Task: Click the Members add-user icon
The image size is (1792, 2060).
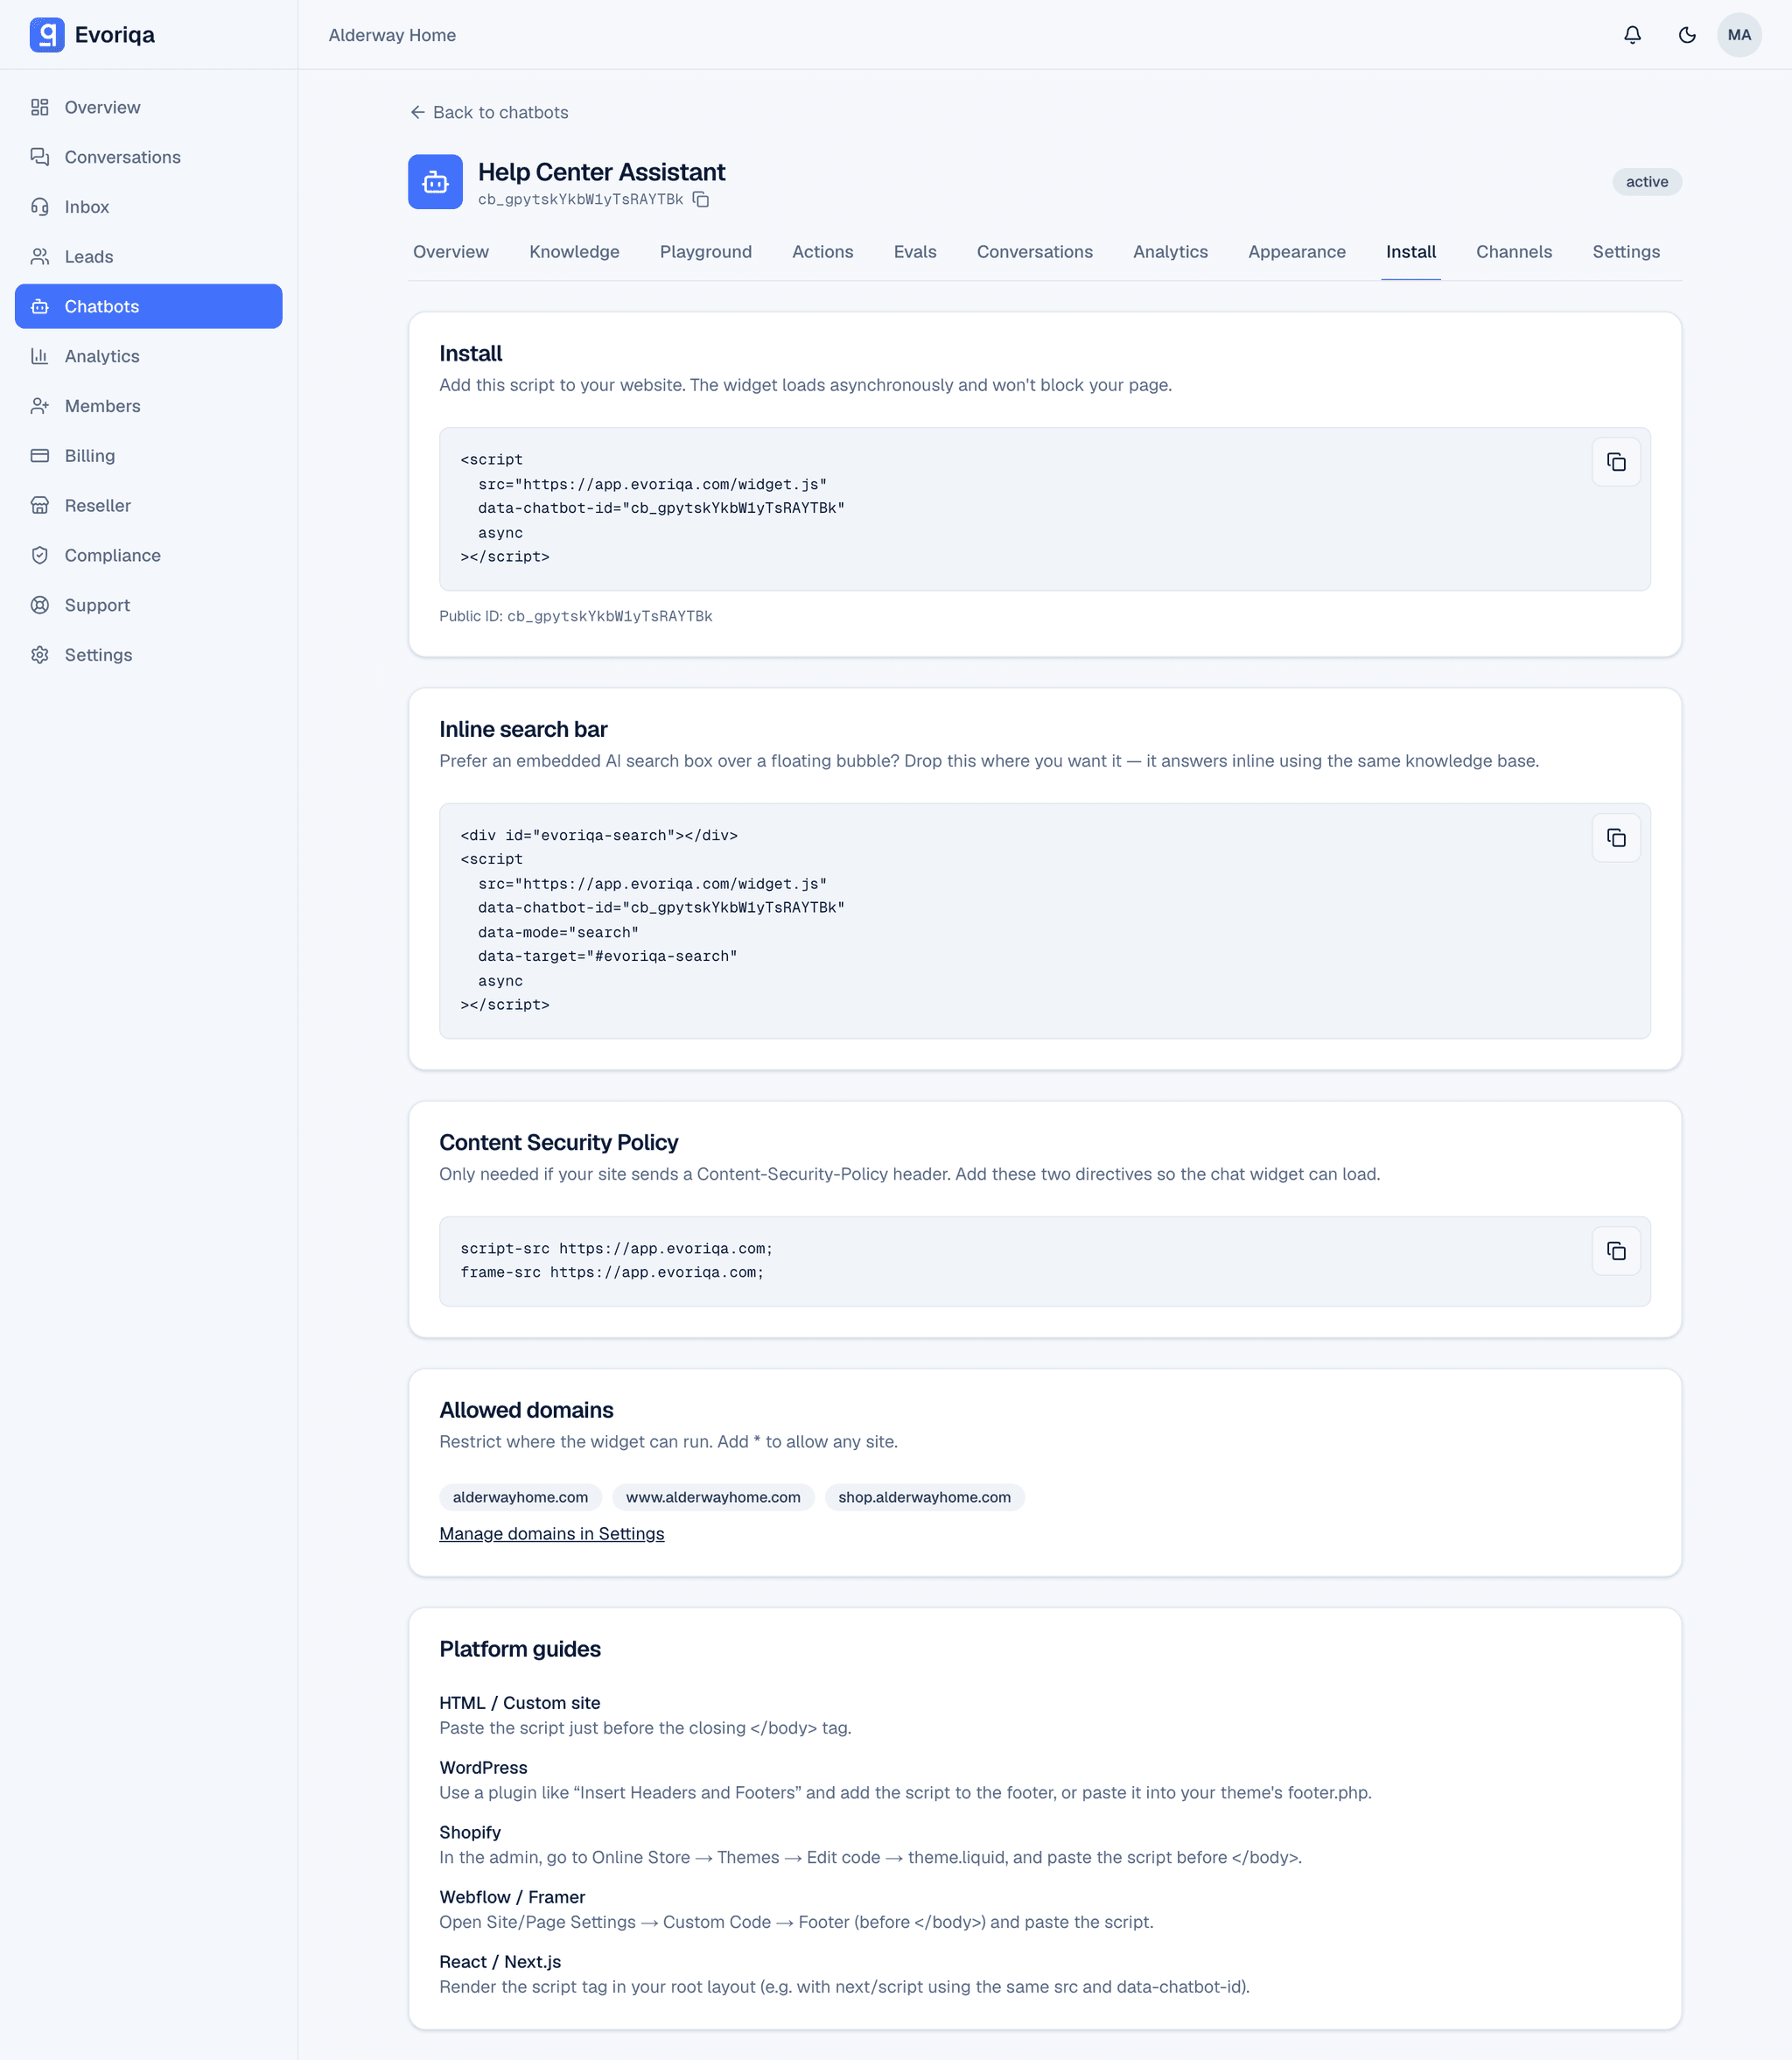Action: point(40,406)
